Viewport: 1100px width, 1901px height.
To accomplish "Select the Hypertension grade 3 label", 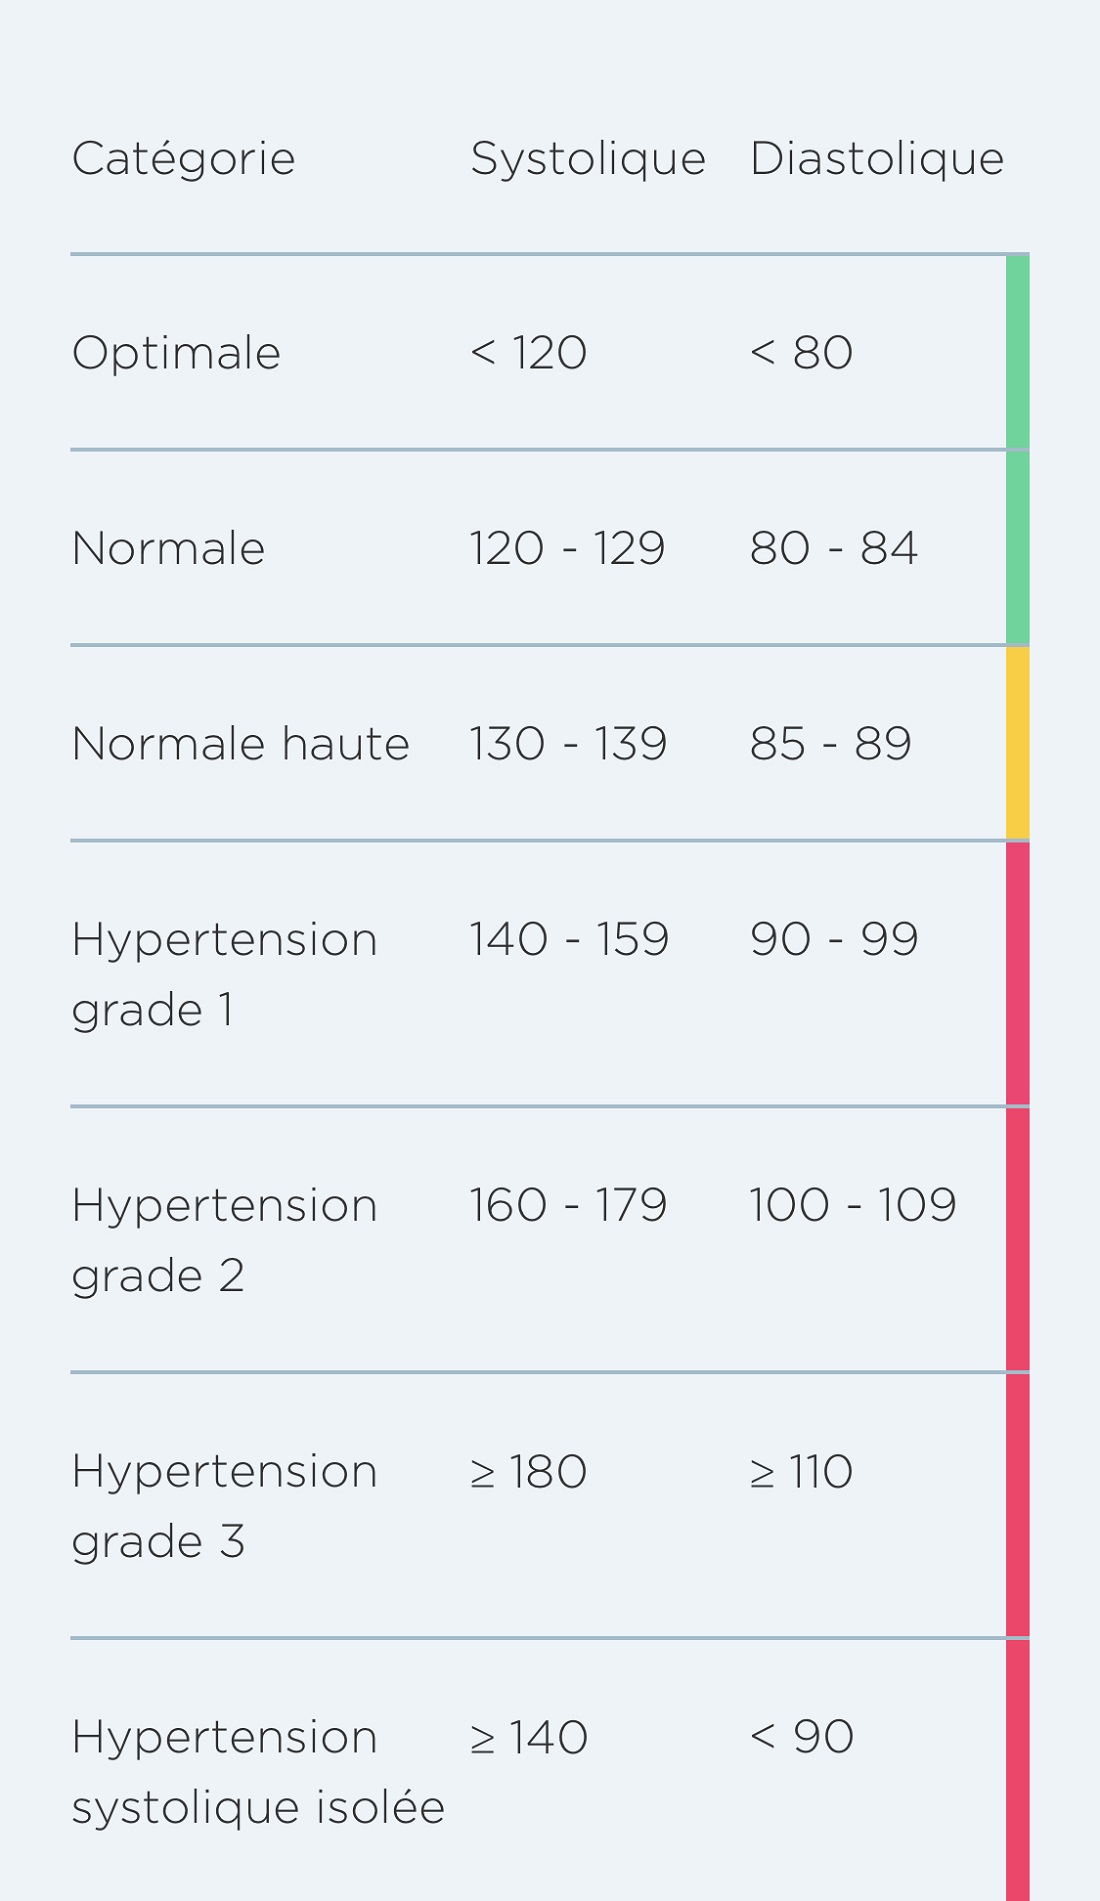I will click(x=224, y=1505).
